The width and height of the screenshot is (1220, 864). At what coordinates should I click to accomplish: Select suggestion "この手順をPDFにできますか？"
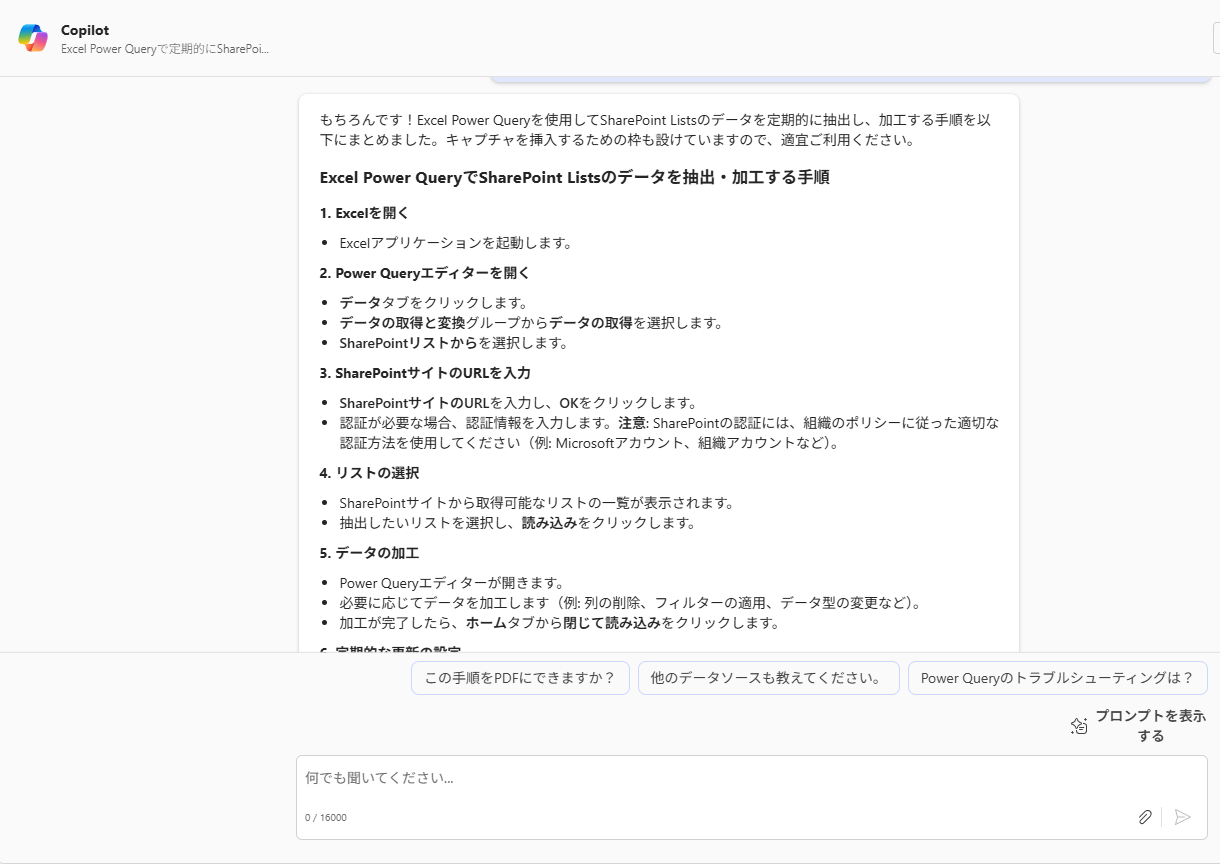(x=520, y=678)
